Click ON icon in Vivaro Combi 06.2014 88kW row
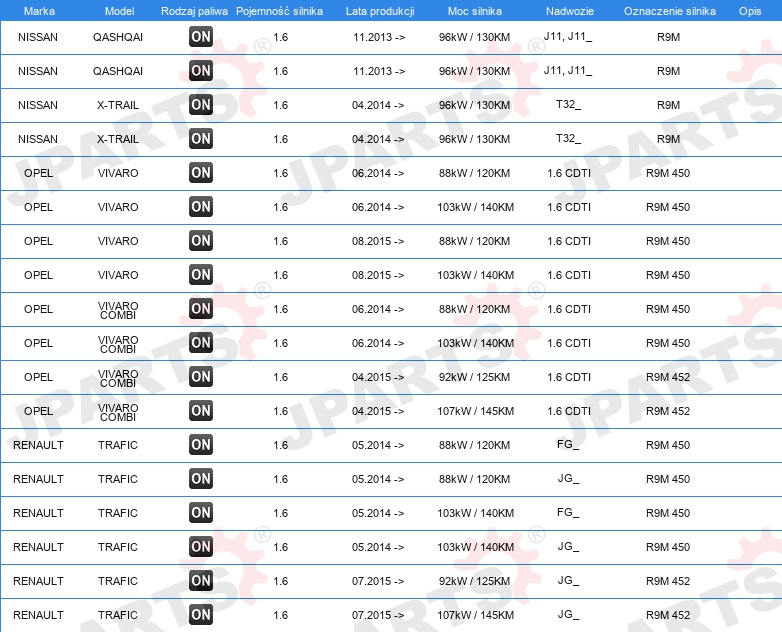The height and width of the screenshot is (632, 782). 201,308
